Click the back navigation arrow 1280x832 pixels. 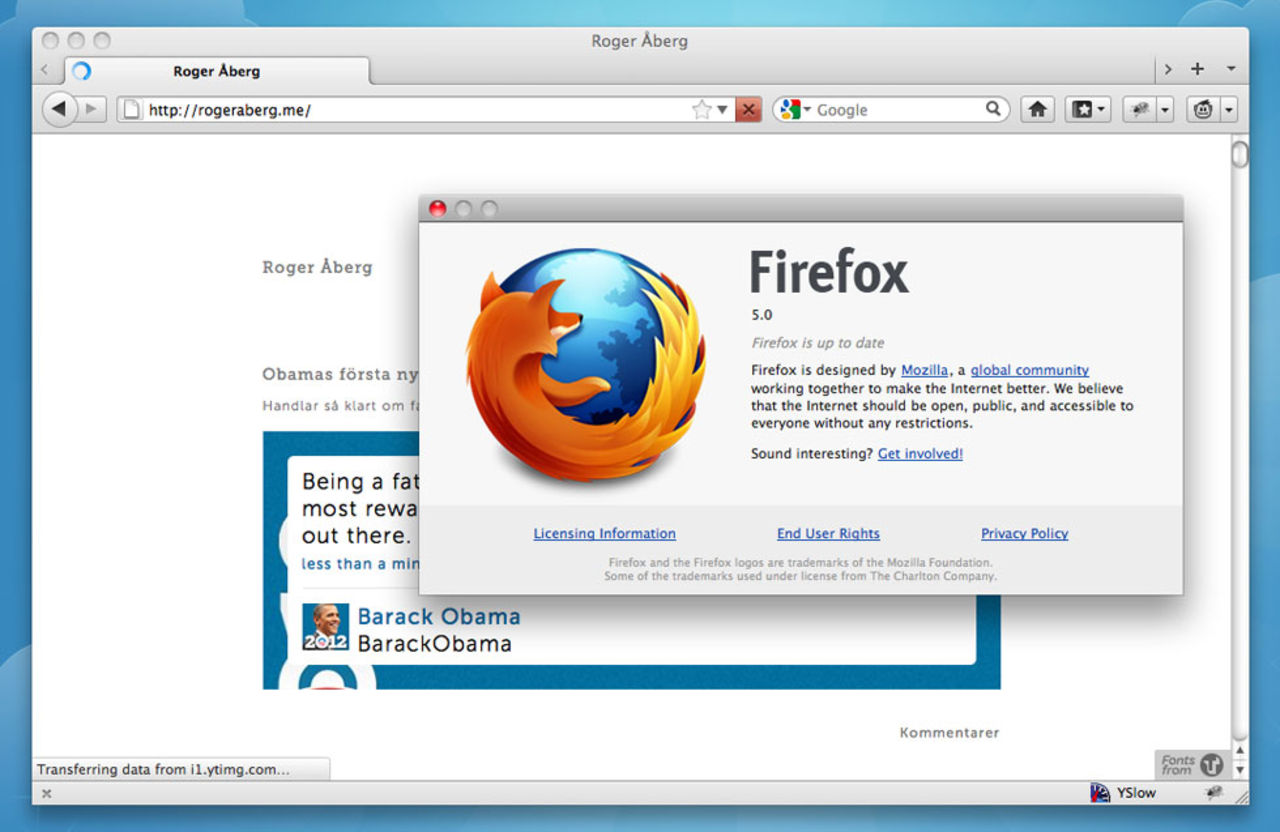(62, 109)
